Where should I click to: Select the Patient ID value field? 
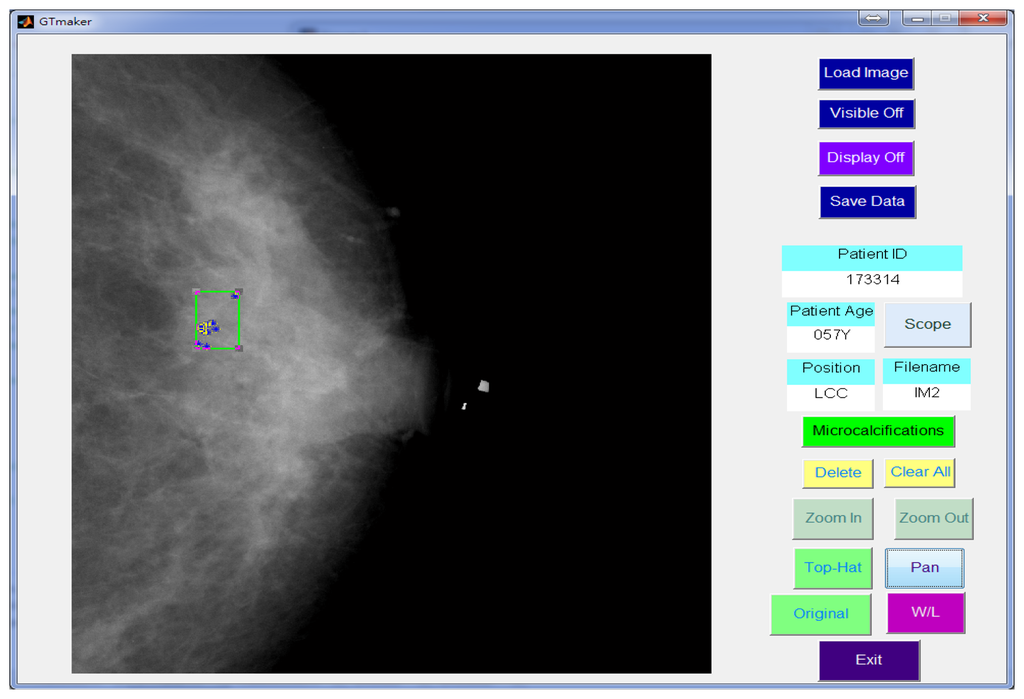click(x=872, y=280)
